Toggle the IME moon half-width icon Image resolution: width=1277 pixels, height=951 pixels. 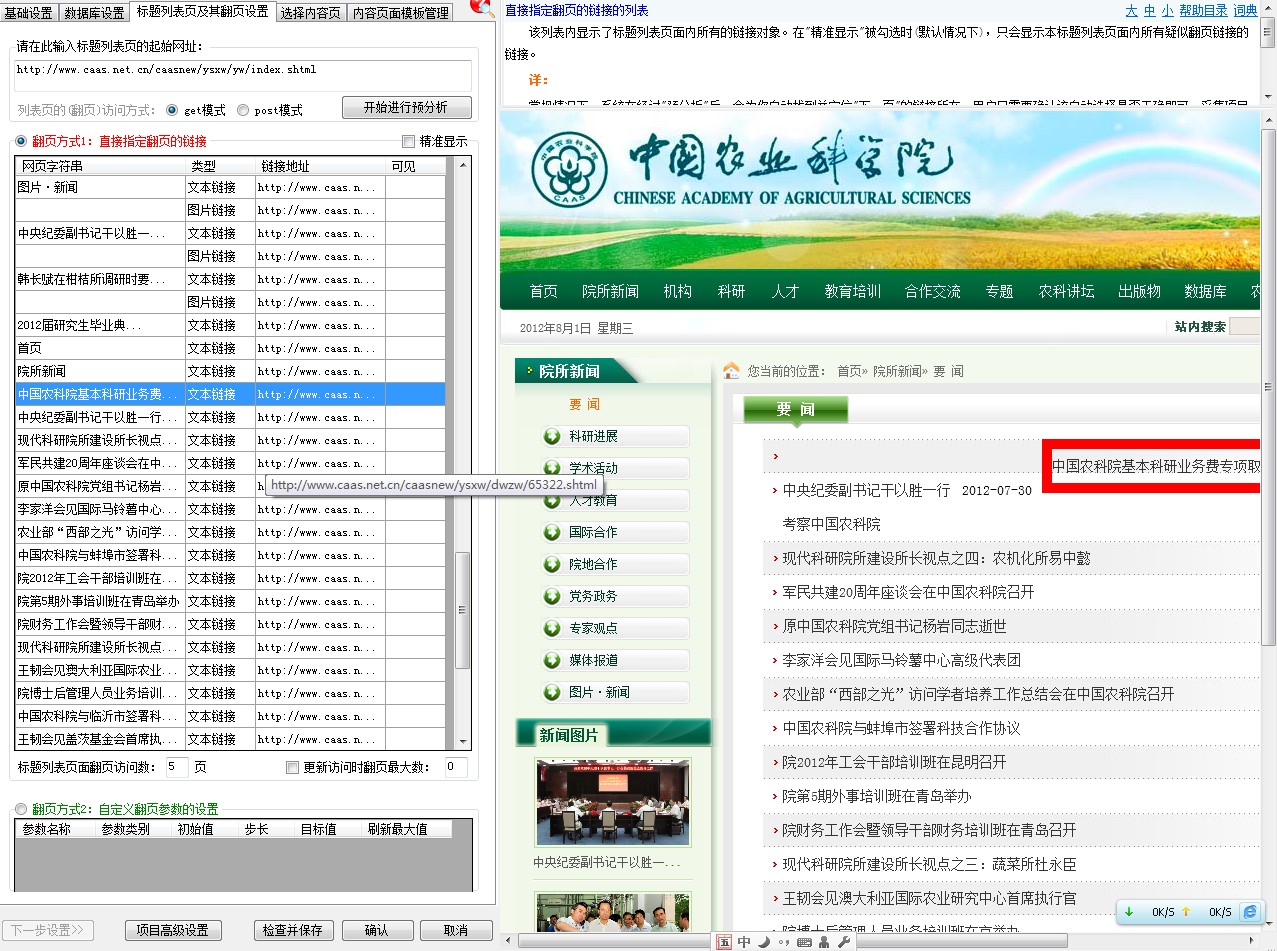(764, 942)
